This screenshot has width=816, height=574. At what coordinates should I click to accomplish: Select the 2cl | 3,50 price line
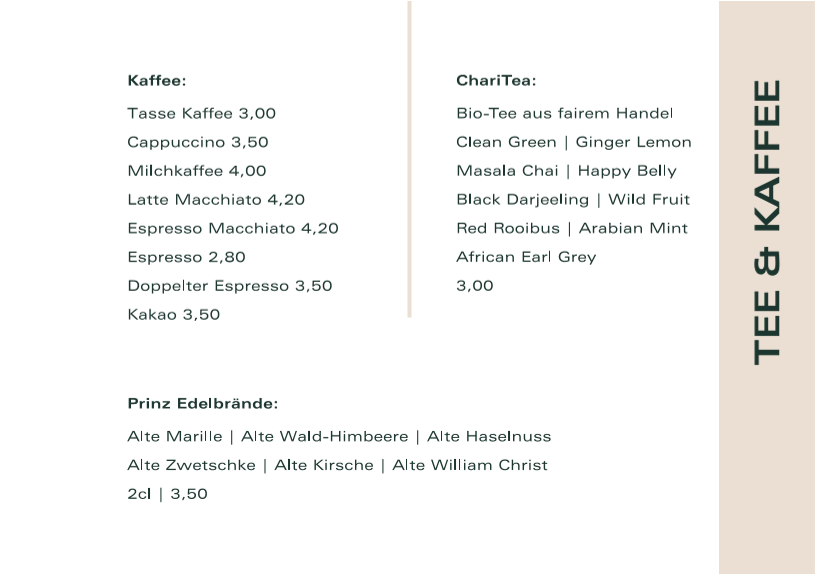pyautogui.click(x=167, y=494)
